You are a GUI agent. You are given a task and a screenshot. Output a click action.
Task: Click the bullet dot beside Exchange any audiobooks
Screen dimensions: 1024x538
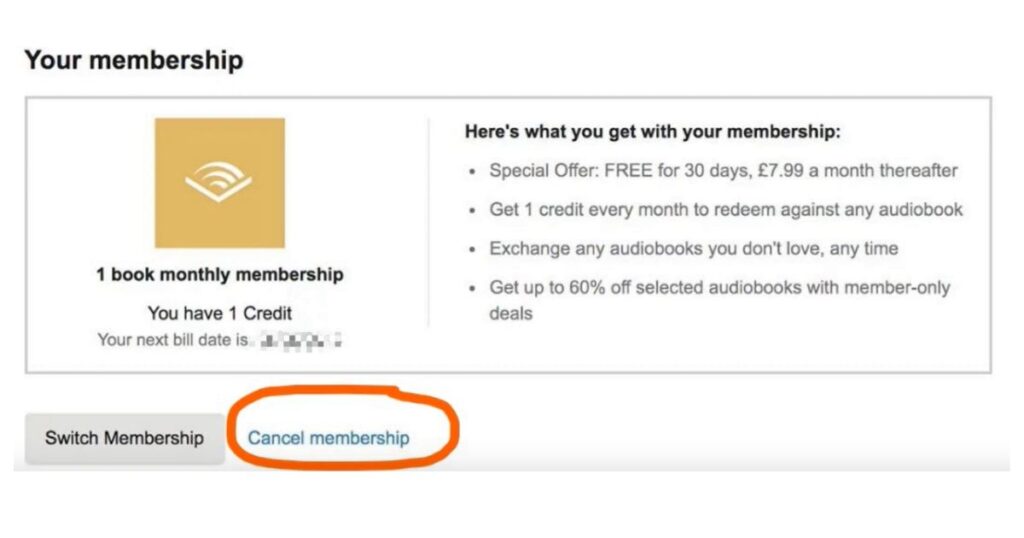(x=472, y=250)
